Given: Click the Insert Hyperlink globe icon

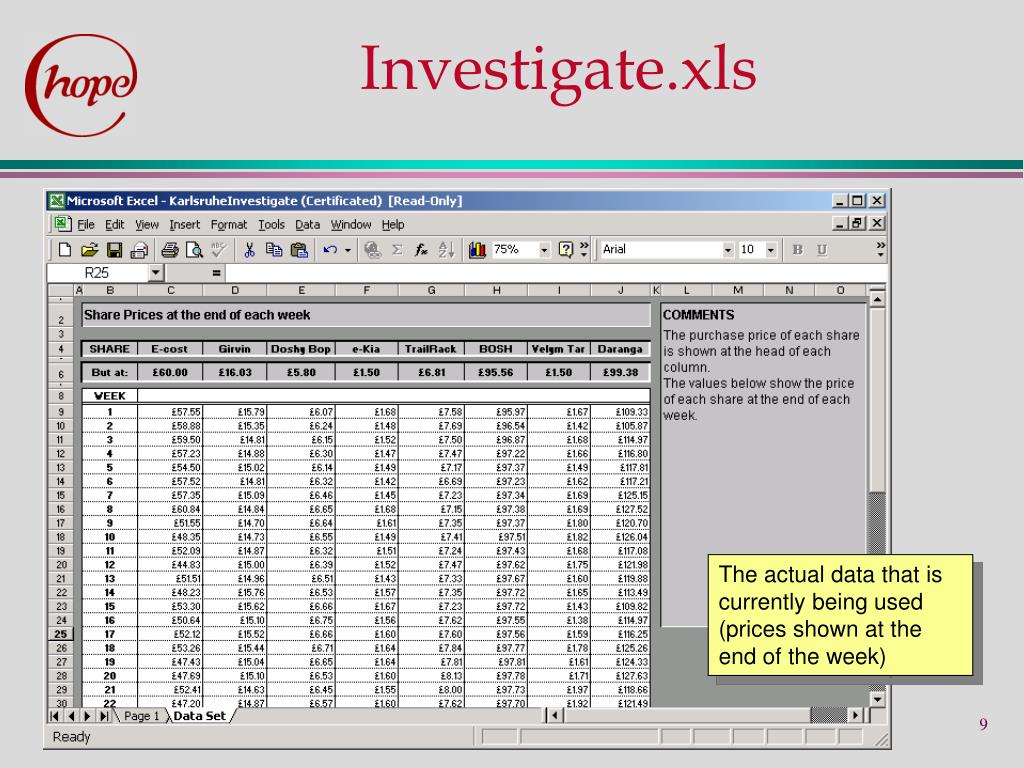Looking at the screenshot, I should (372, 249).
